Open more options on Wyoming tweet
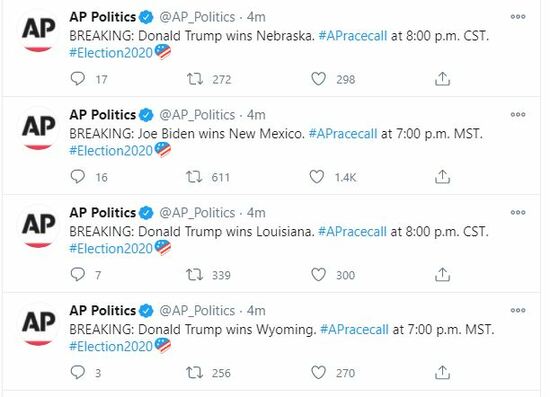 (x=518, y=310)
